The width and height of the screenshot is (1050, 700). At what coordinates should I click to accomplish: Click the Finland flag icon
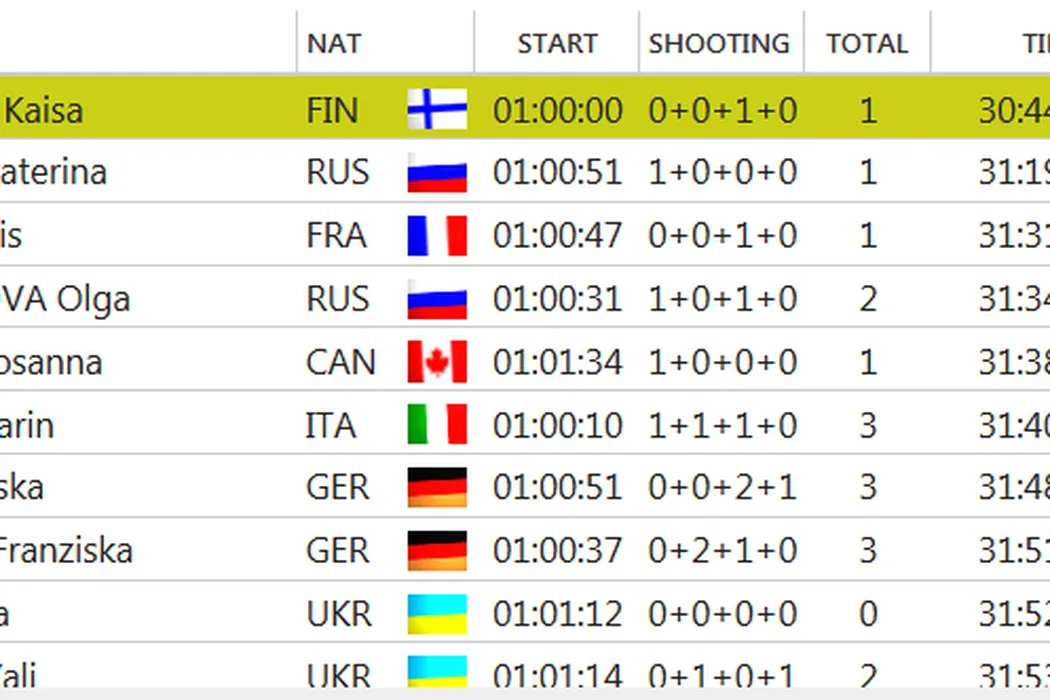[437, 109]
